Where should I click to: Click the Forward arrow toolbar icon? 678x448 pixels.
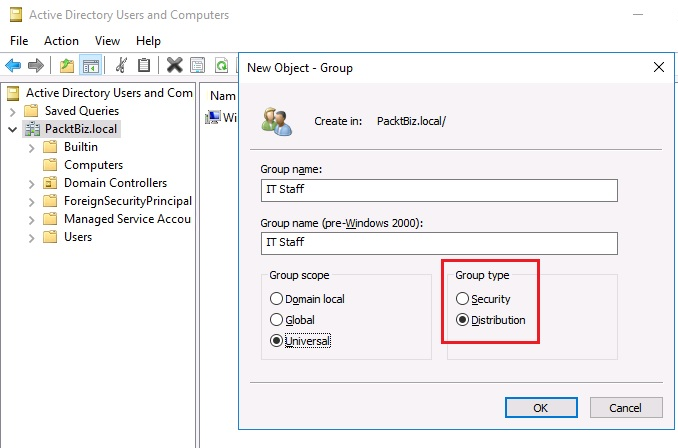coord(36,66)
